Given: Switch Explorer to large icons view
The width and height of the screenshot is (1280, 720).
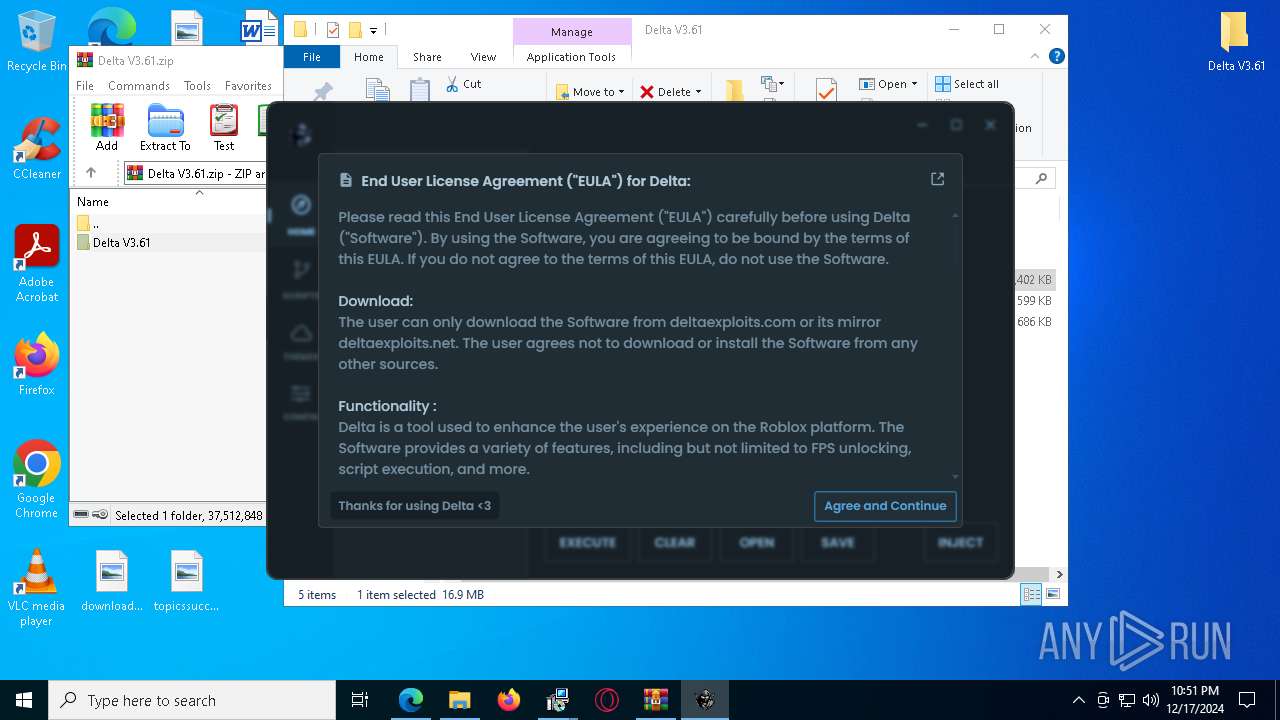Looking at the screenshot, I should coord(1051,595).
